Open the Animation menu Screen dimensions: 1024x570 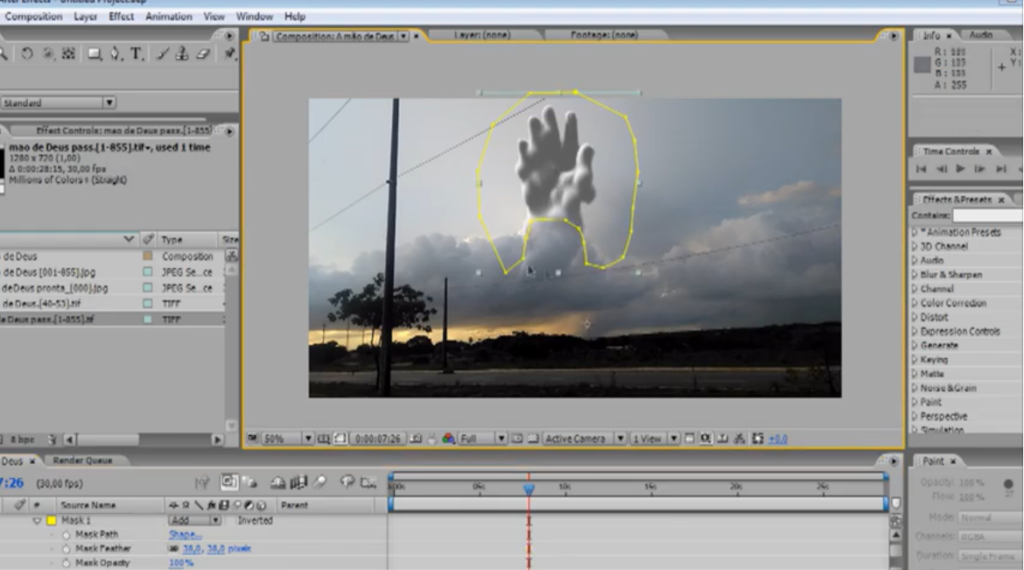click(168, 17)
